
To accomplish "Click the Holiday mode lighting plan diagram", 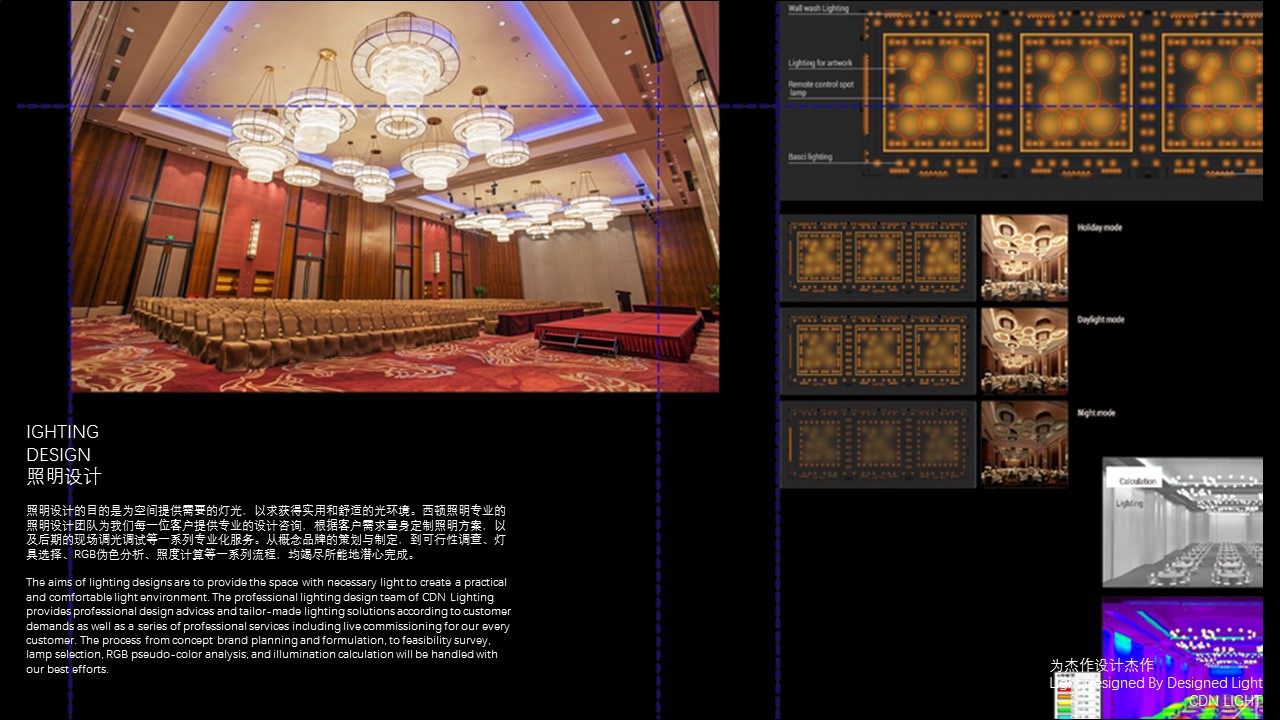I will point(877,258).
